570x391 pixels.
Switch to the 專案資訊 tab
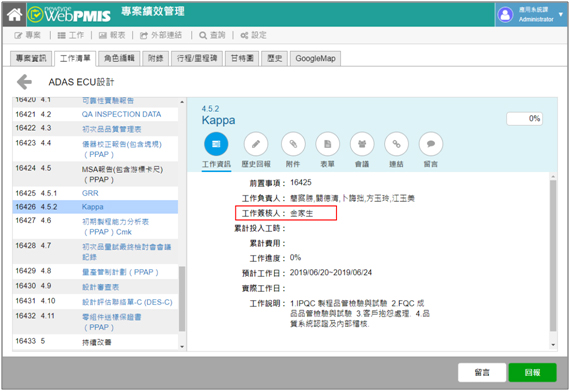click(x=31, y=58)
